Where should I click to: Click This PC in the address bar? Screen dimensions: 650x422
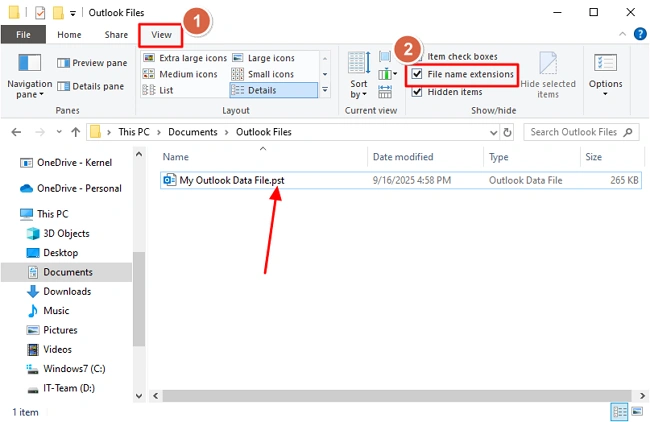point(133,132)
